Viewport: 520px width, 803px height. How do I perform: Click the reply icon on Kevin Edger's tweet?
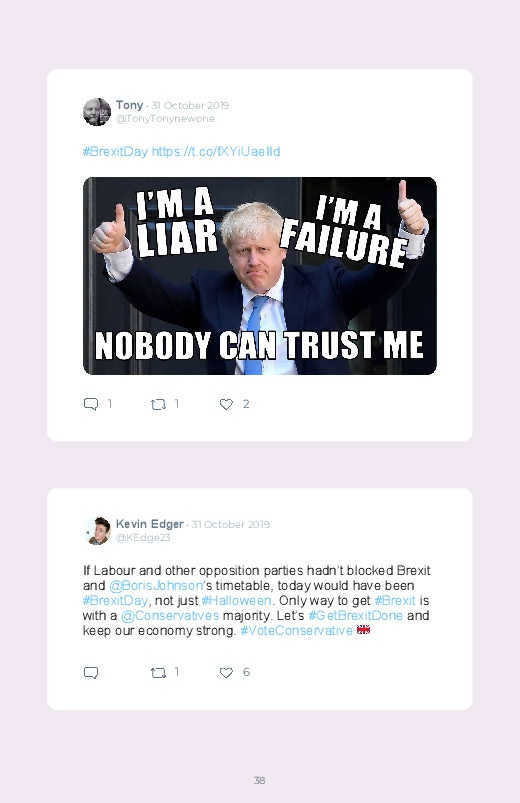point(91,672)
